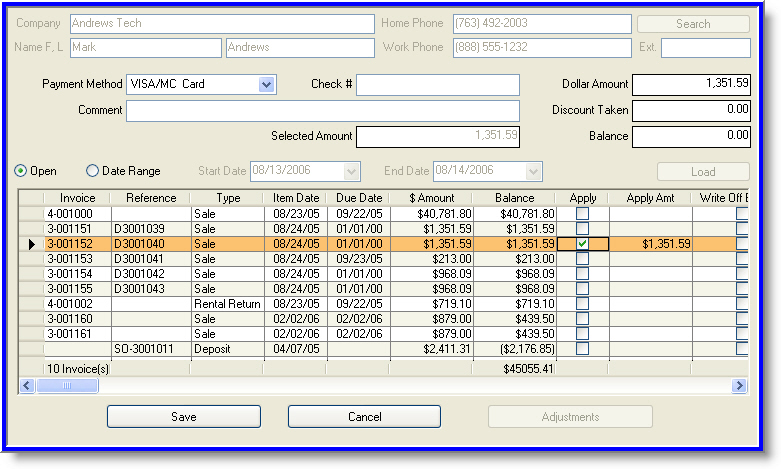Click the scroll left arrow of grid
The width and height of the screenshot is (781, 469).
point(27,385)
